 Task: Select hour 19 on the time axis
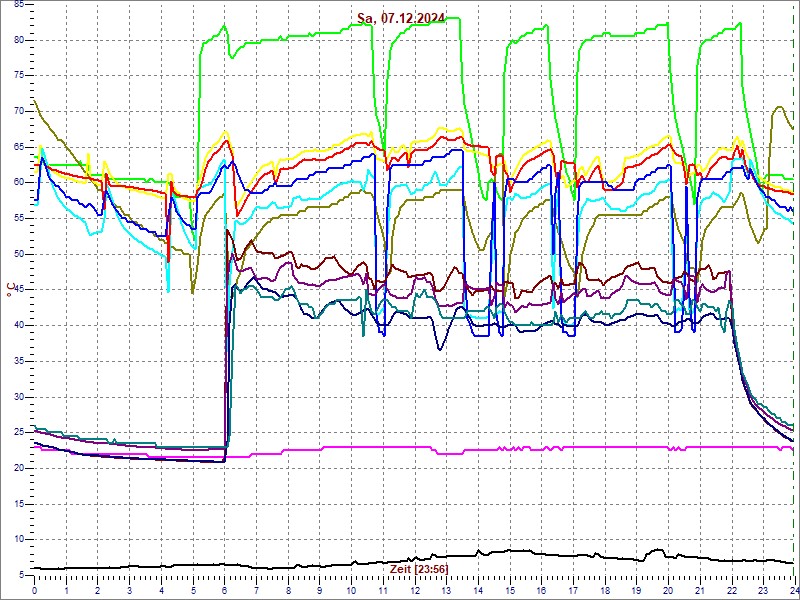pos(636,589)
